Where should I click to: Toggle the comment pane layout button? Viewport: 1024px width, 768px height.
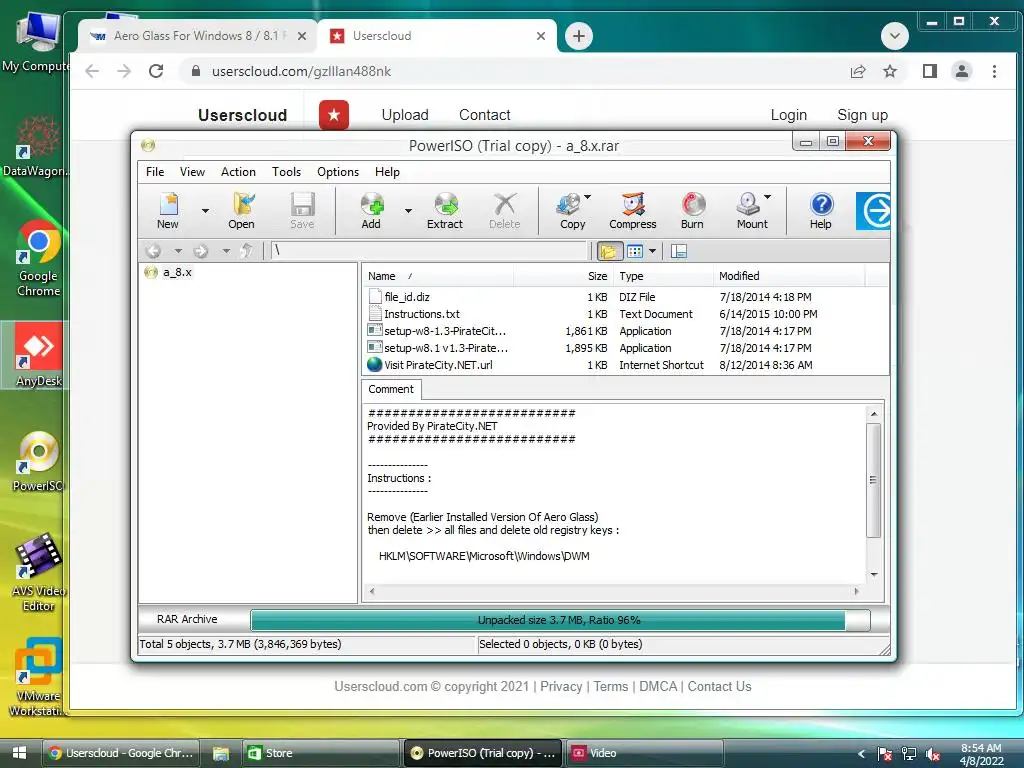(679, 251)
